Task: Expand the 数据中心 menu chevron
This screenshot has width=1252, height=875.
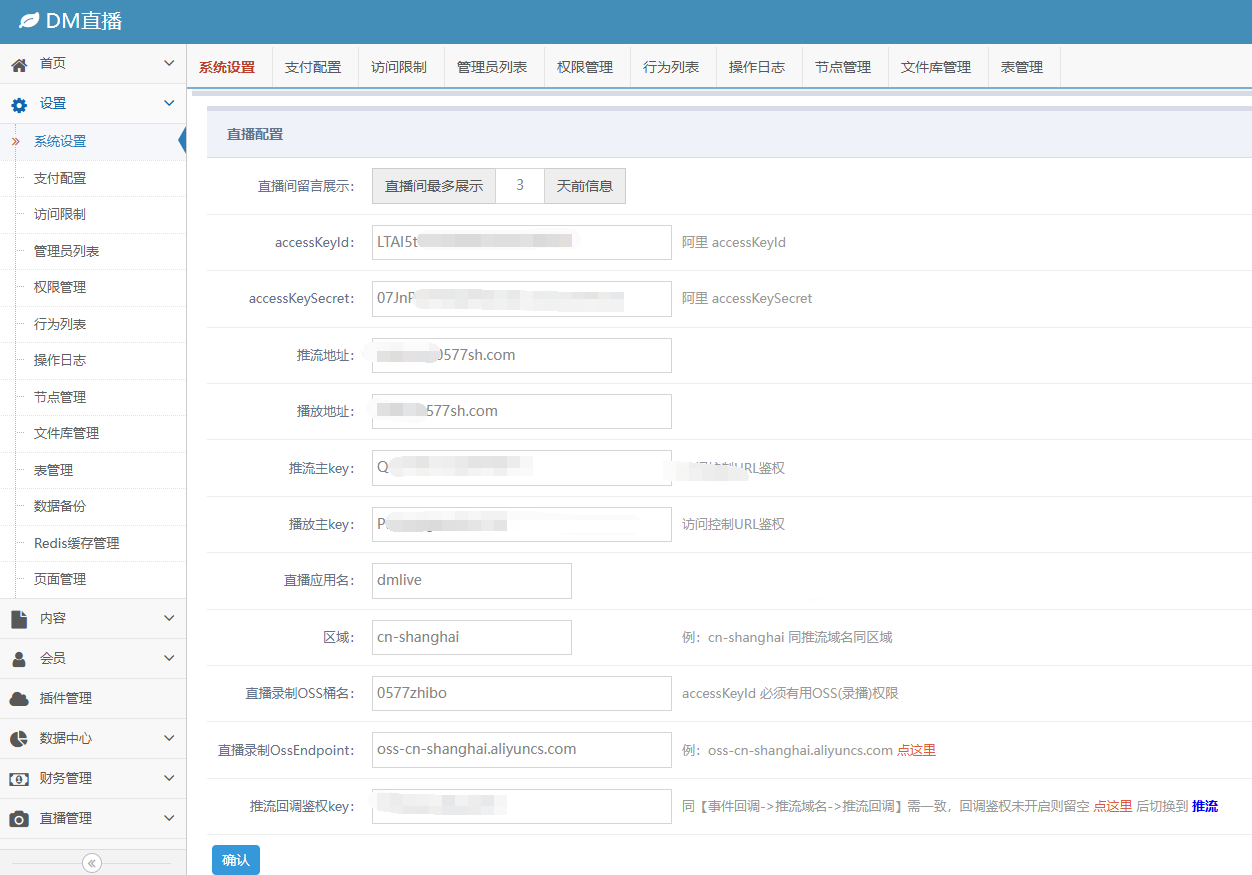Action: (169, 739)
